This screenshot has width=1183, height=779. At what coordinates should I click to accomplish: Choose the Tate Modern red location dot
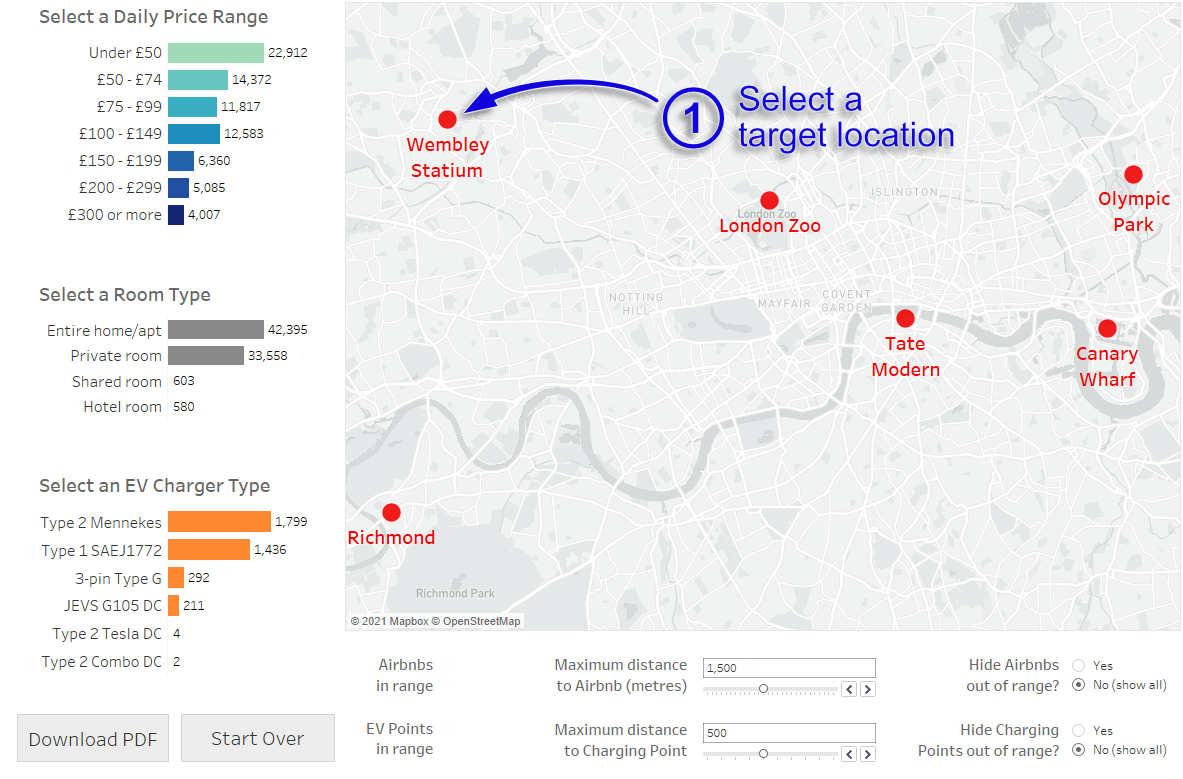click(905, 318)
